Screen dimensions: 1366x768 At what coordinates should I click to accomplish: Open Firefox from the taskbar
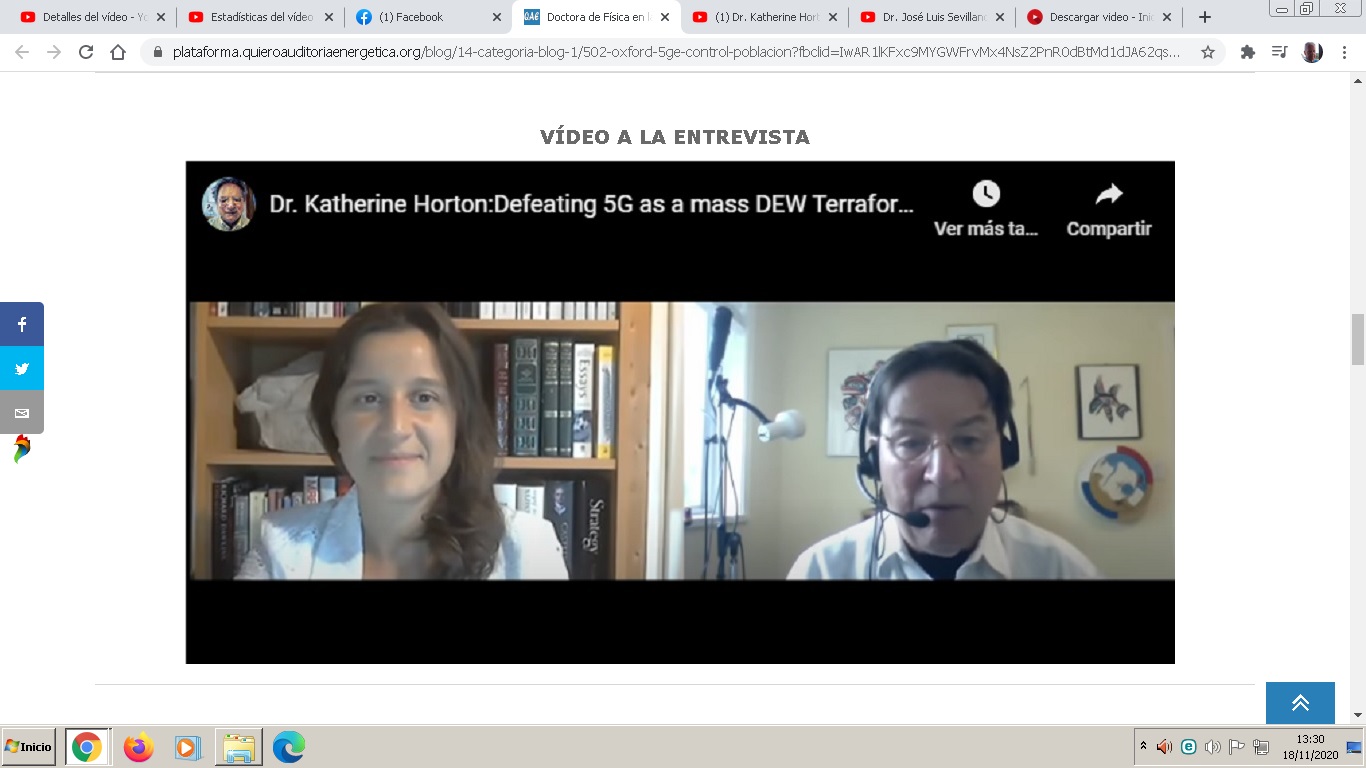point(138,747)
